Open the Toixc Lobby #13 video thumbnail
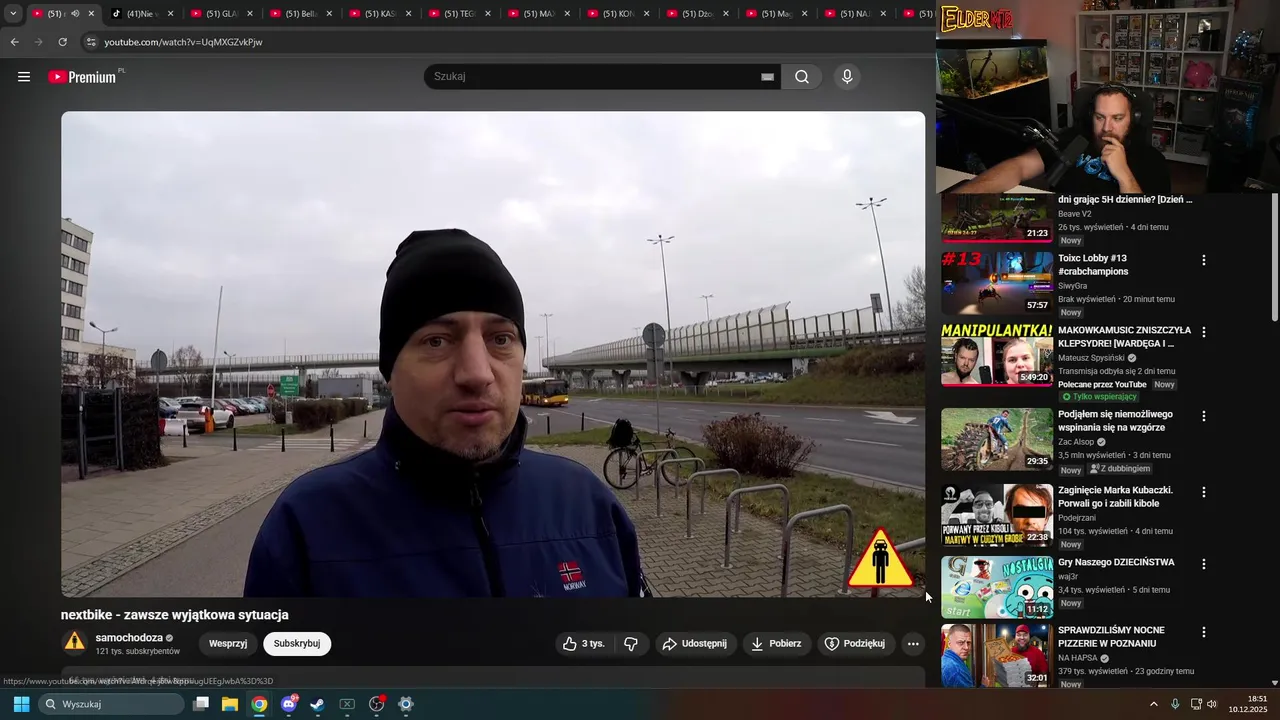This screenshot has height=720, width=1280. 997,283
